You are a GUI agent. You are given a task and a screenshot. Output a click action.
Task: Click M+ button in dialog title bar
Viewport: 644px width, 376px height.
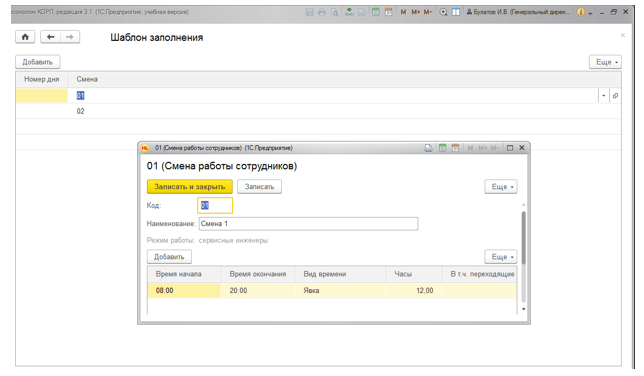[x=482, y=148]
